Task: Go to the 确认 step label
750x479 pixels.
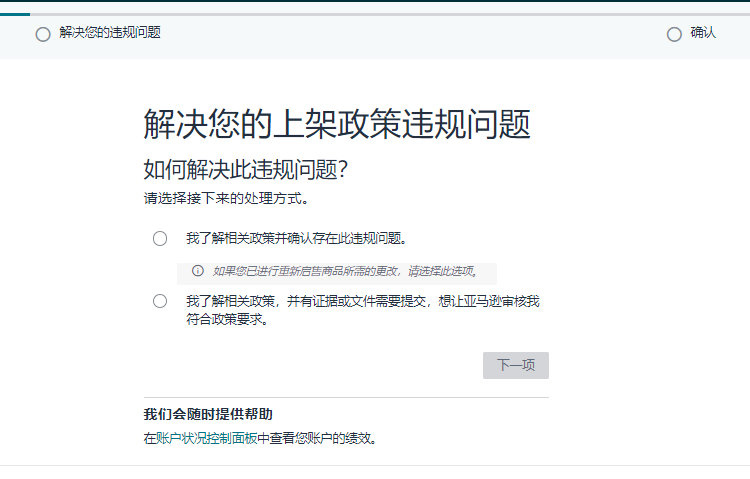Action: click(703, 33)
